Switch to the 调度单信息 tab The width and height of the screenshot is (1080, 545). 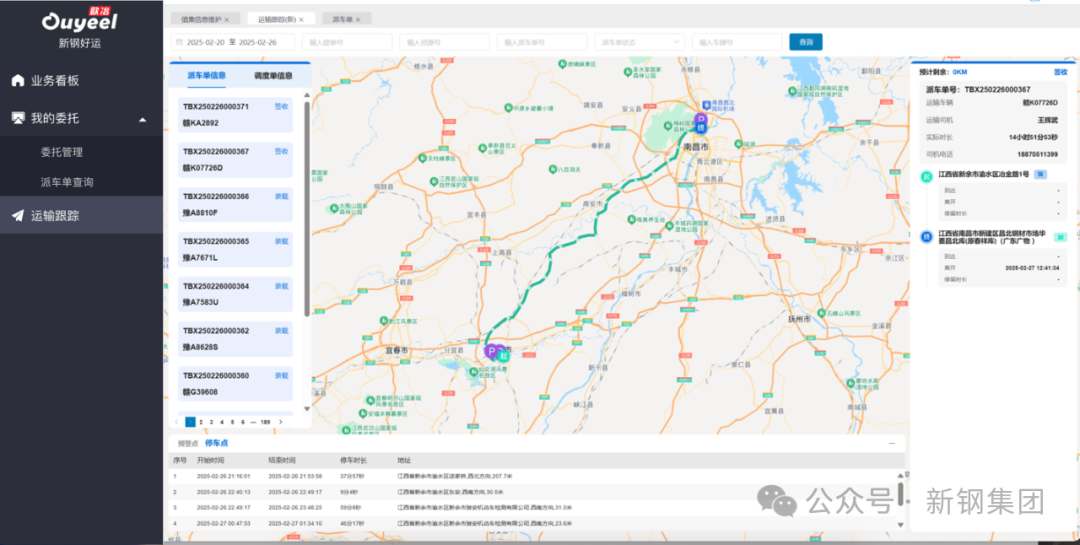click(273, 75)
